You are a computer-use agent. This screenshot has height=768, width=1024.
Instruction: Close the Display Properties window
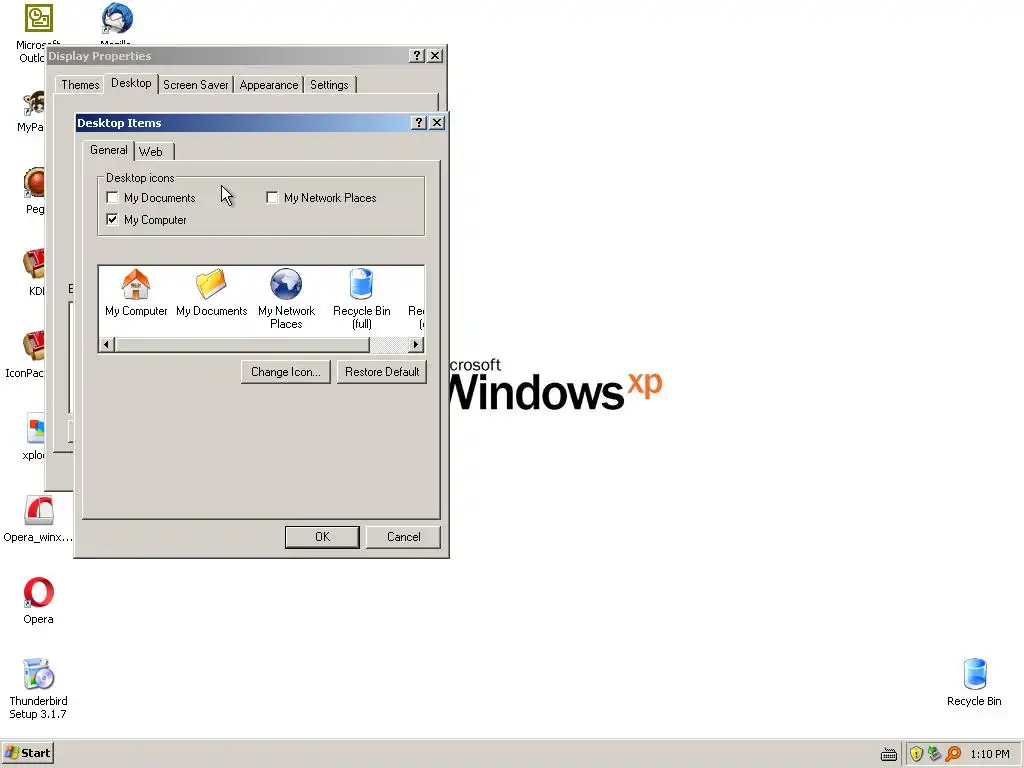pos(435,56)
